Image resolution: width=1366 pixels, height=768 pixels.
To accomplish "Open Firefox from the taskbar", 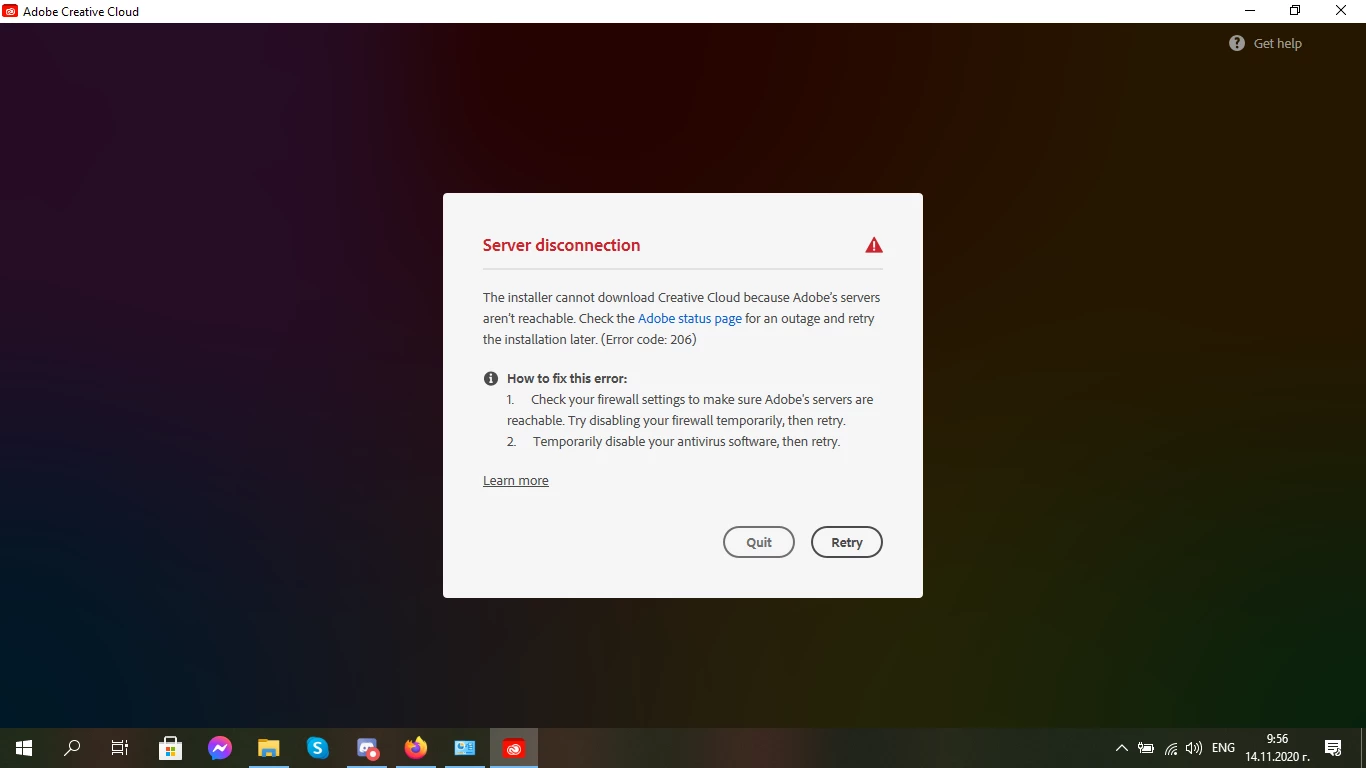I will point(416,748).
